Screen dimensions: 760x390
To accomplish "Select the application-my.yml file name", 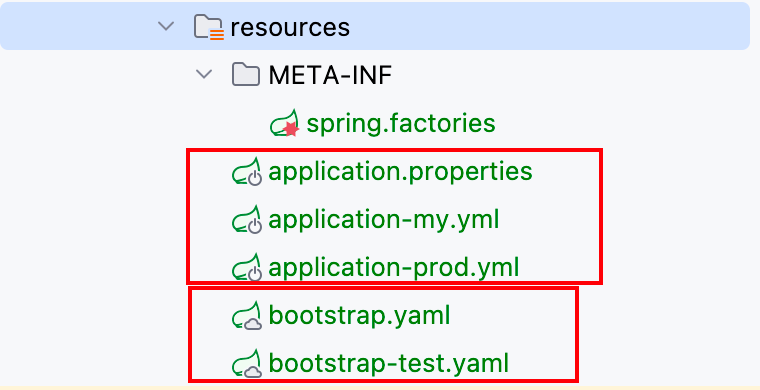I will tap(383, 219).
